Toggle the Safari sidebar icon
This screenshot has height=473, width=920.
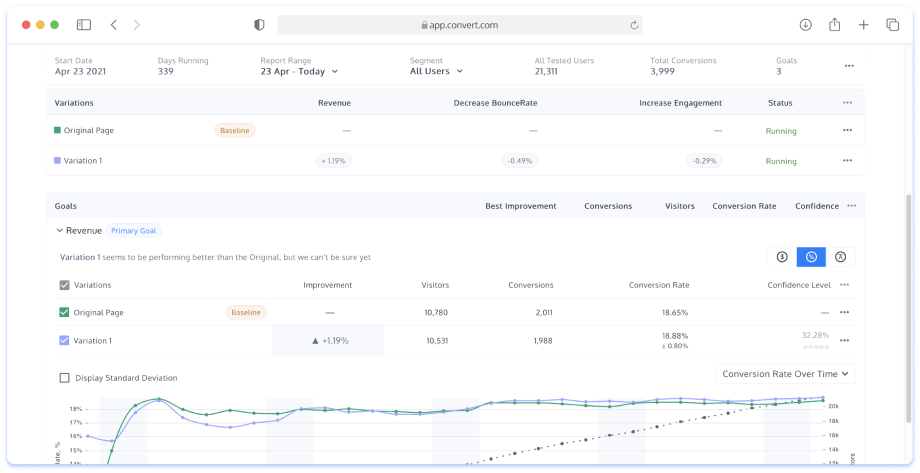click(x=84, y=25)
